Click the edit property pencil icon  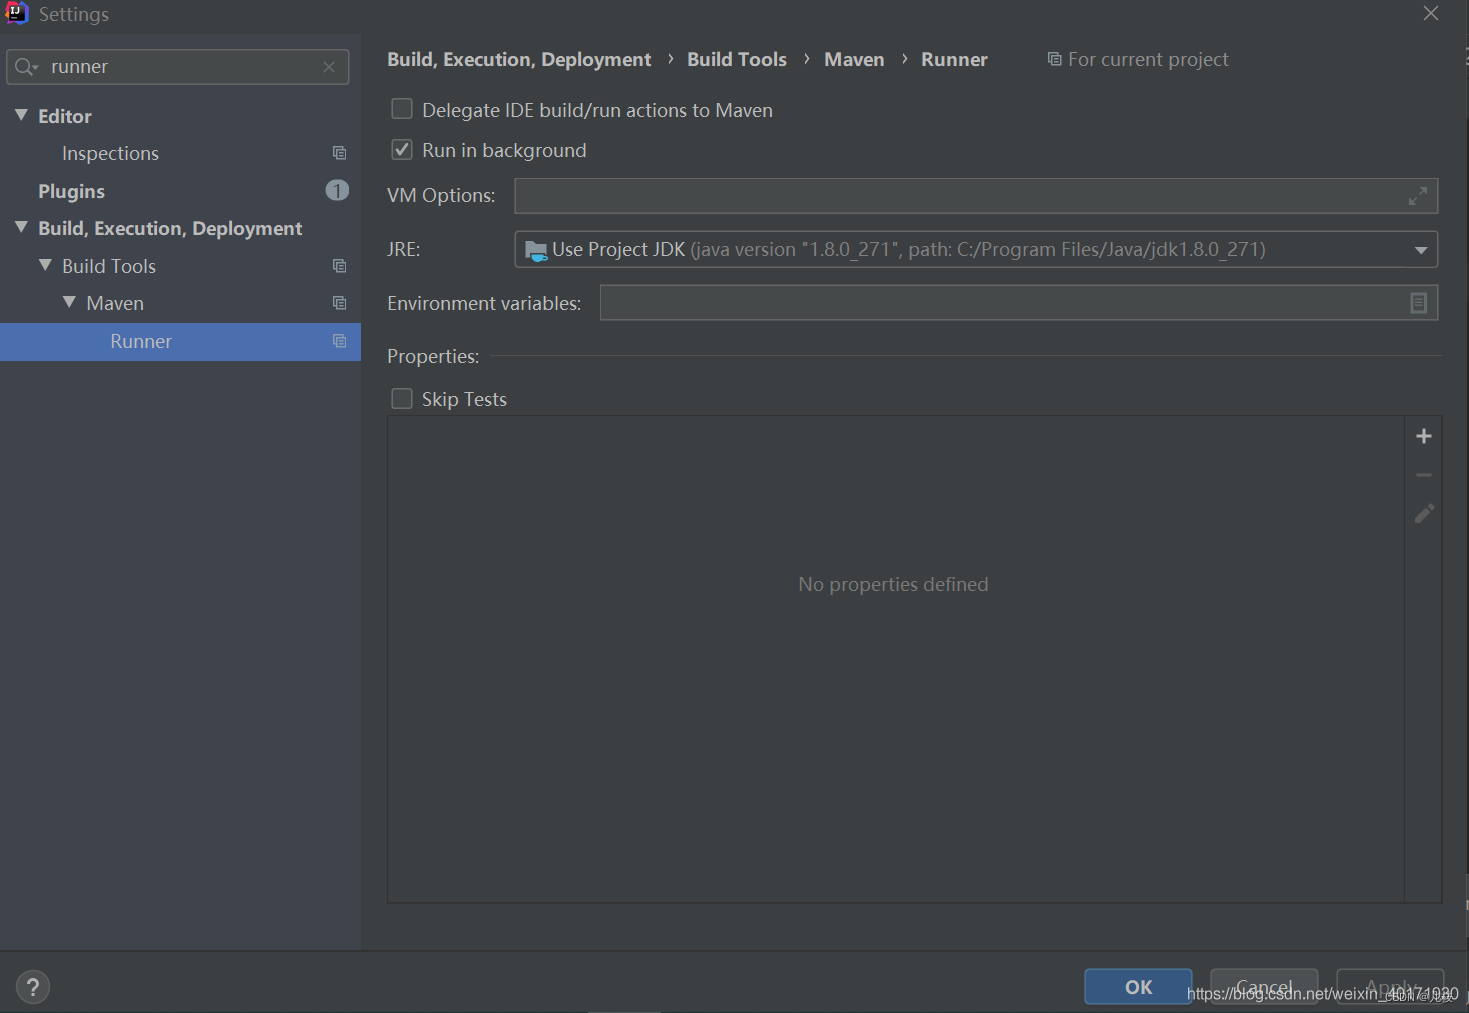pos(1424,513)
